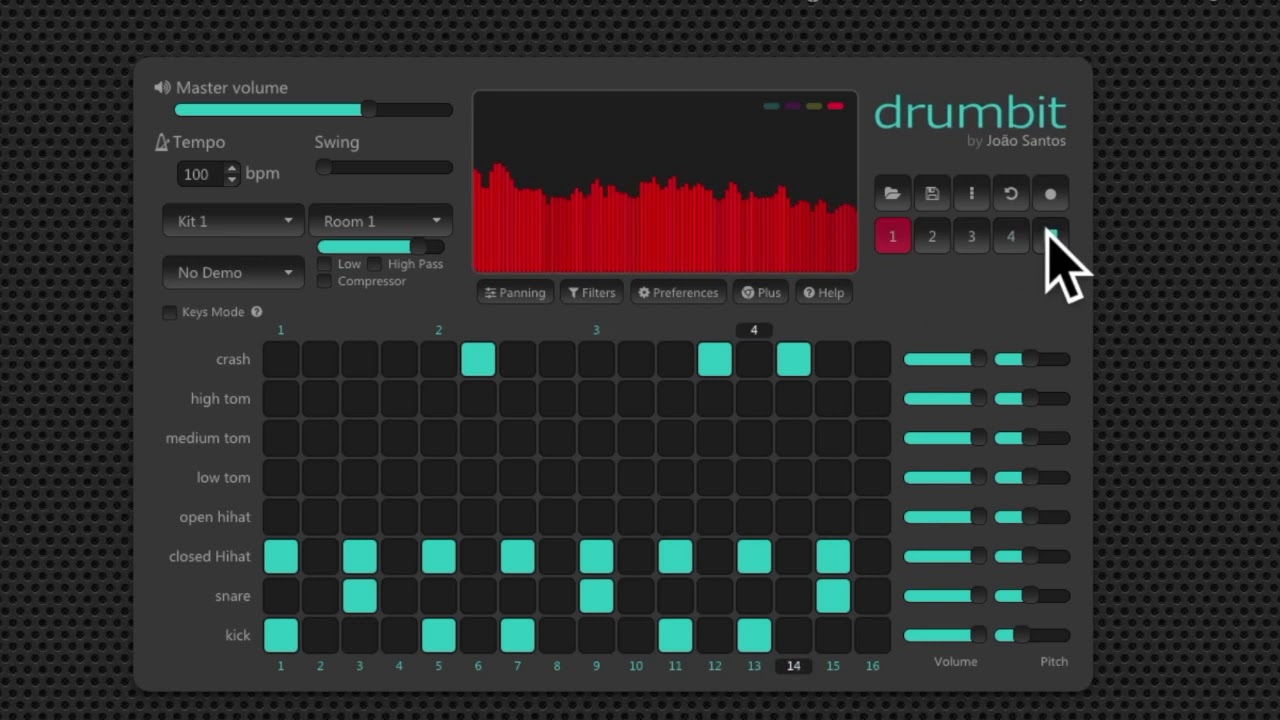Enable the Low pass checkbox
The image size is (1280, 720).
324,264
